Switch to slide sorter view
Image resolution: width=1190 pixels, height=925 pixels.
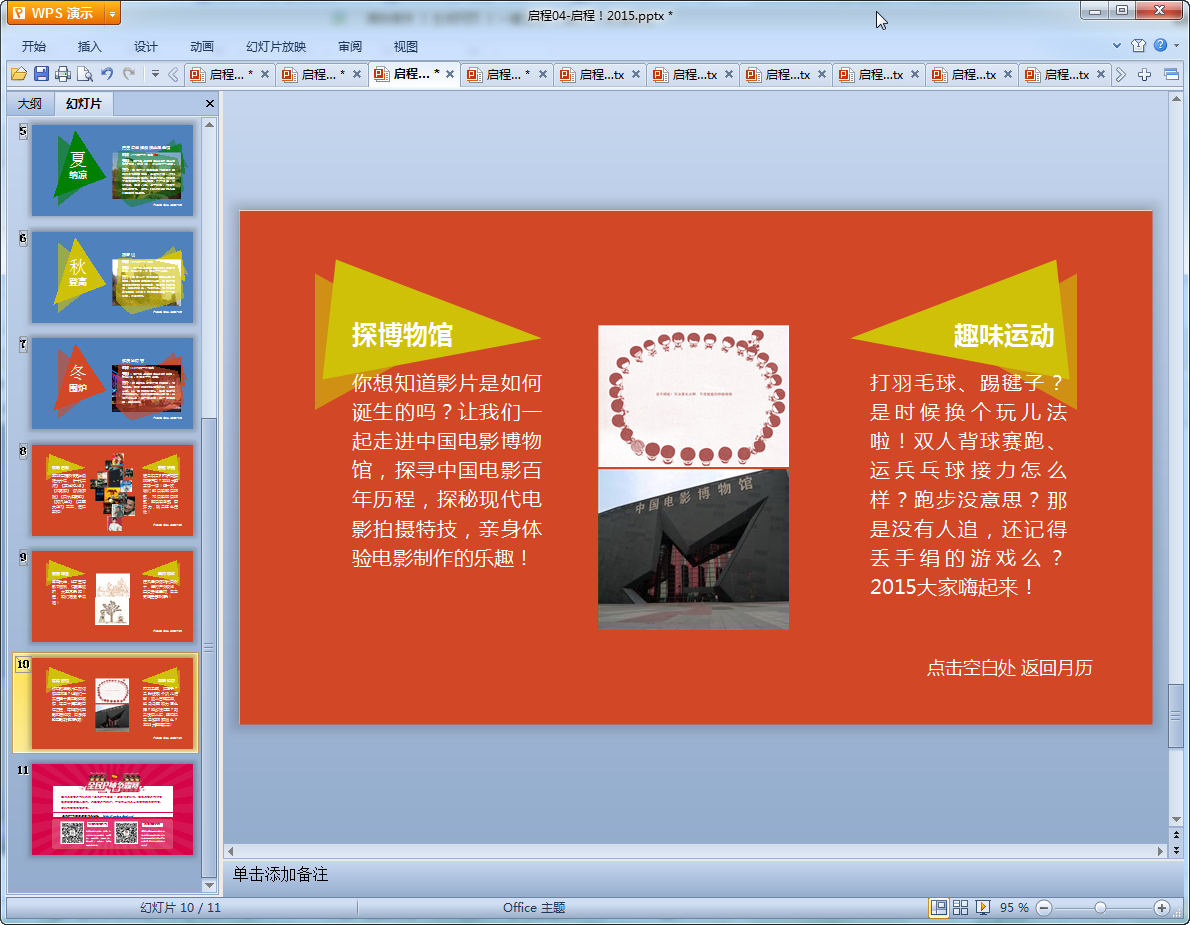(x=961, y=908)
